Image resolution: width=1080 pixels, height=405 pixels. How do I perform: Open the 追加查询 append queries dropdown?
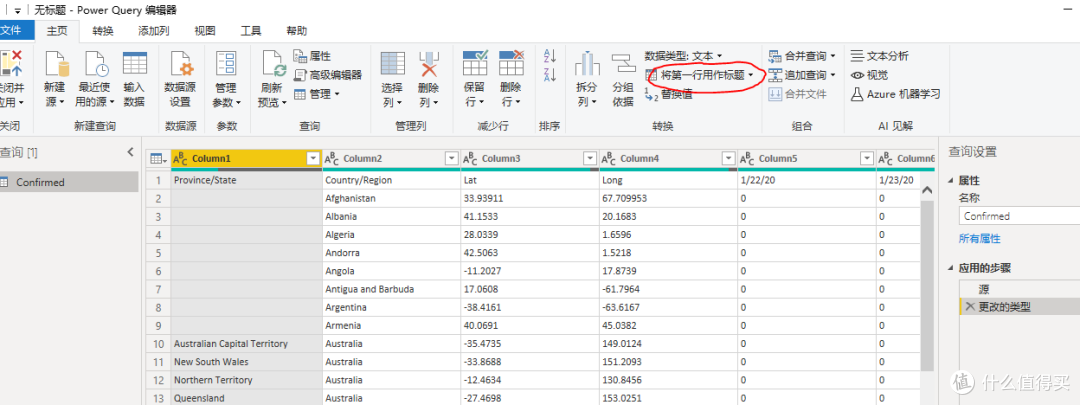point(802,74)
